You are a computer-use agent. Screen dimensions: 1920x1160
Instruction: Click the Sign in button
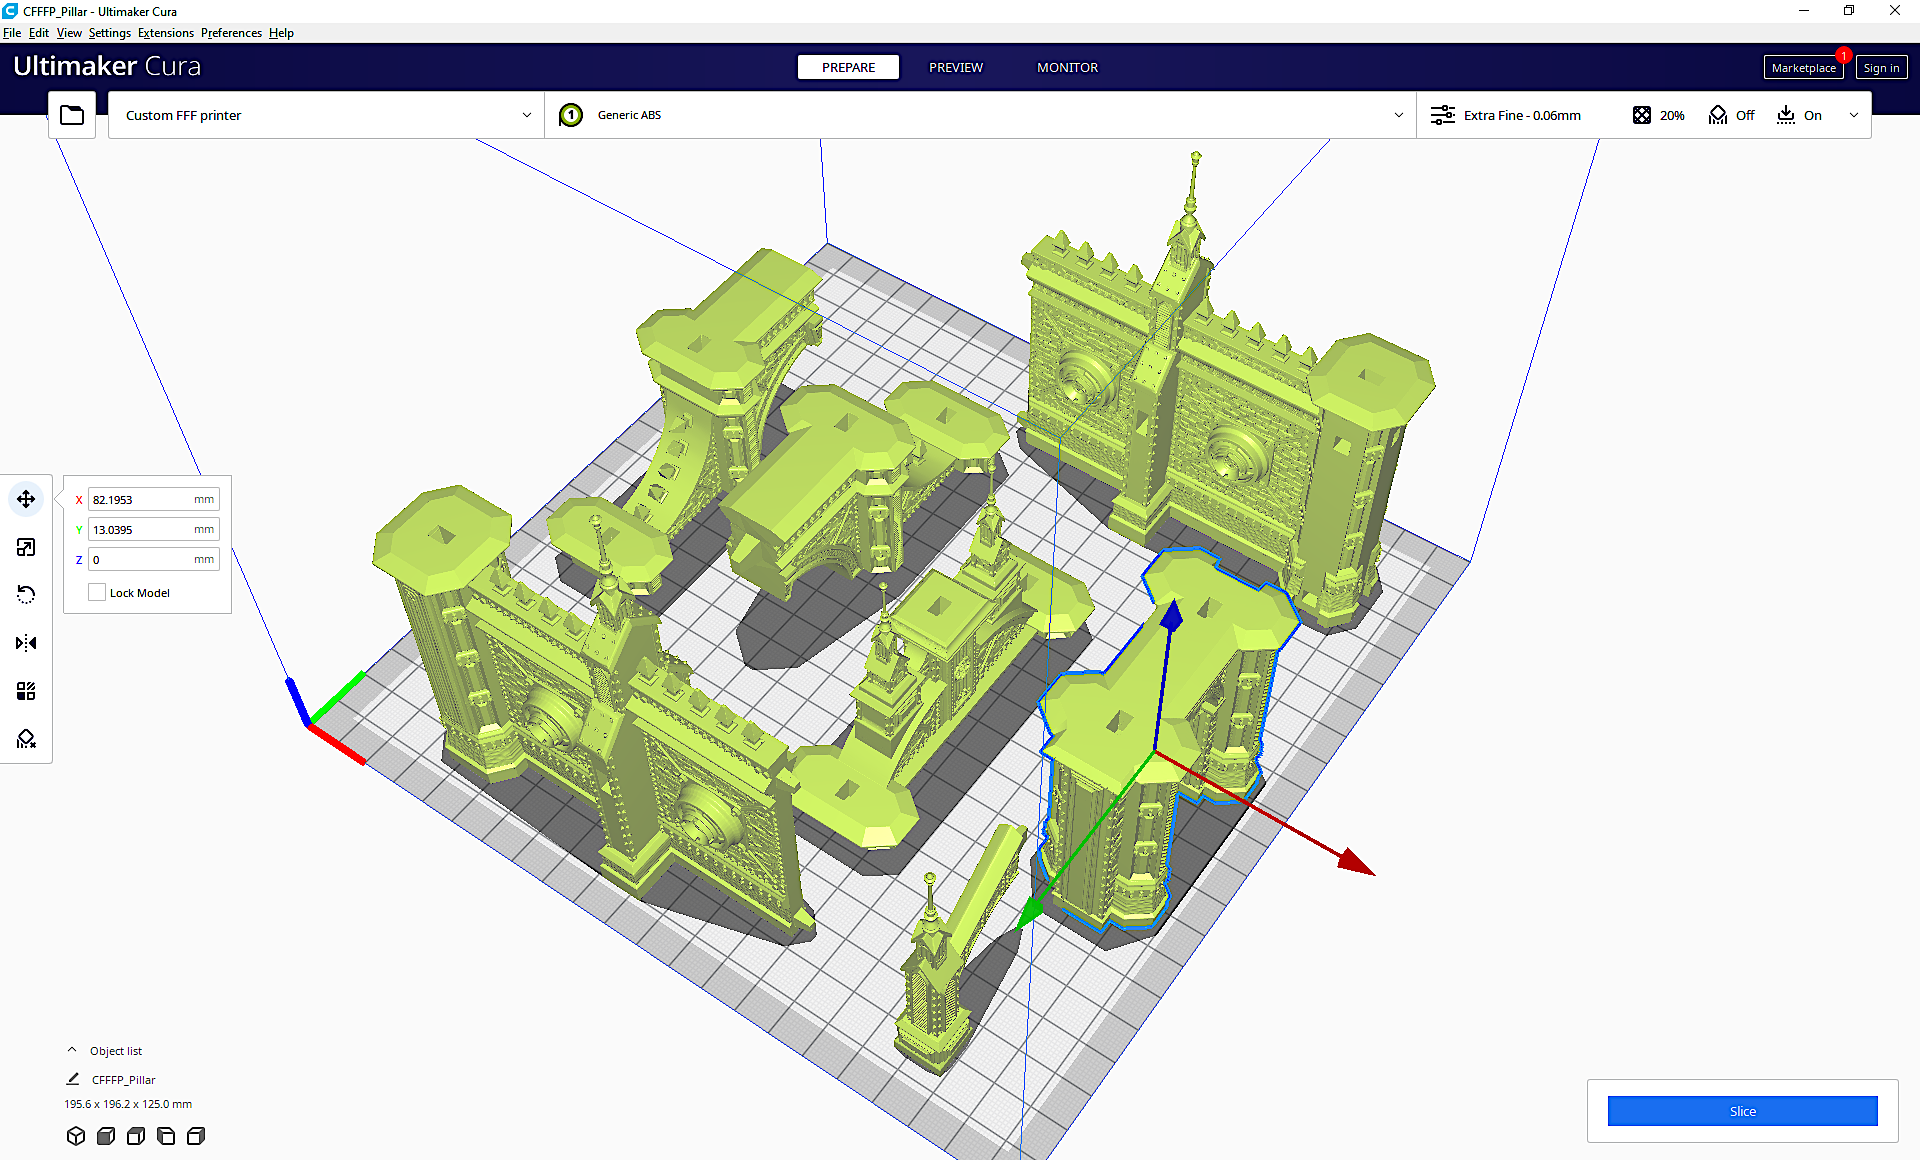coord(1880,68)
